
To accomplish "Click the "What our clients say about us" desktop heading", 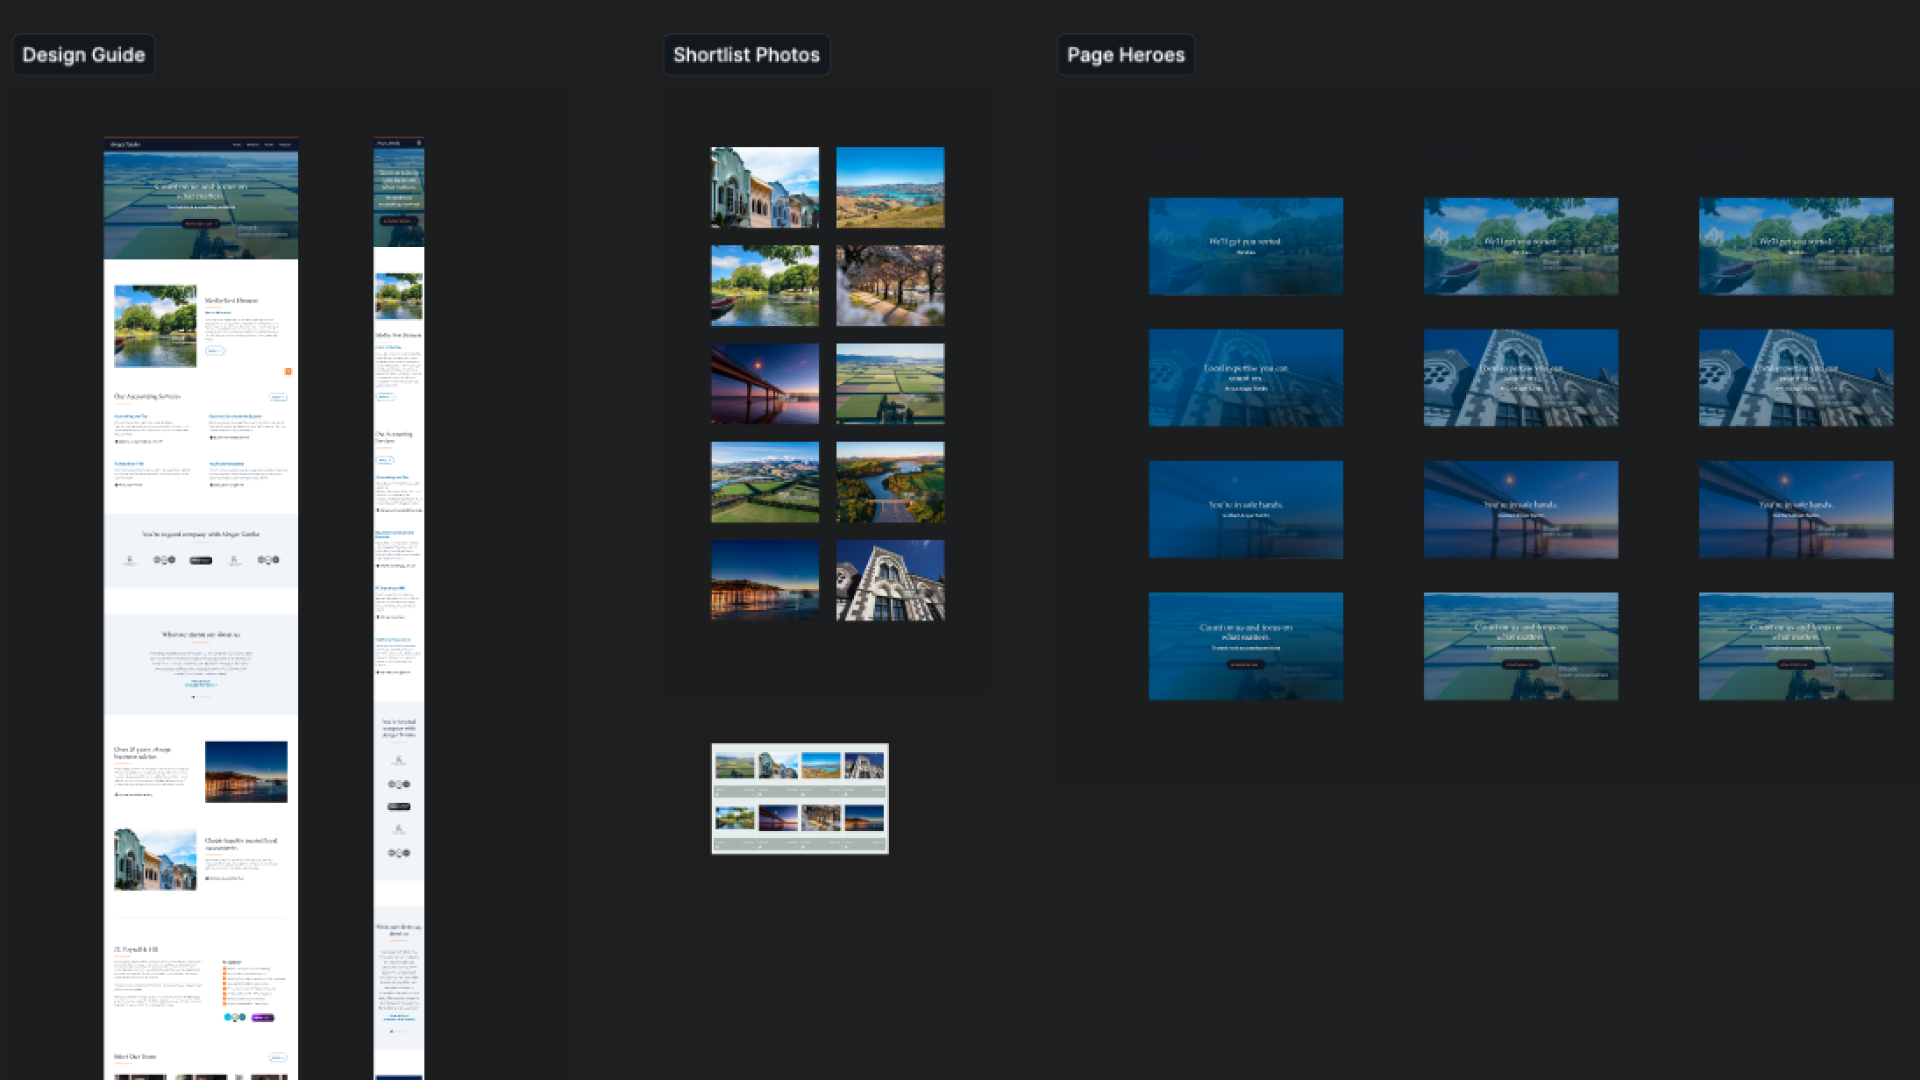I will point(201,635).
